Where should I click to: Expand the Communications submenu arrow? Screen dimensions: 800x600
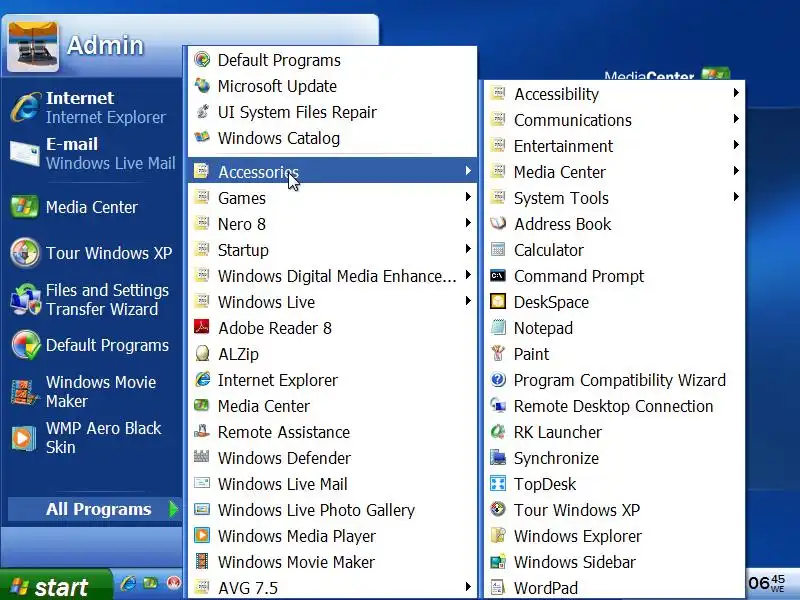[736, 119]
